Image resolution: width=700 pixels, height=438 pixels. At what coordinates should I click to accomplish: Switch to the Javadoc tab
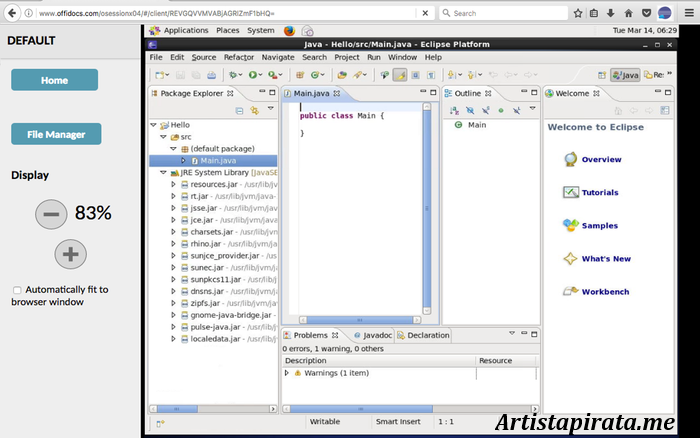pyautogui.click(x=373, y=335)
